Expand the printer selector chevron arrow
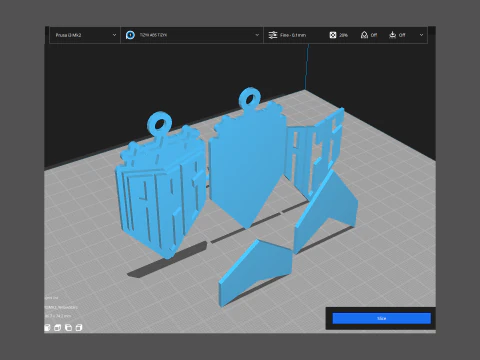480x360 pixels. (x=114, y=35)
